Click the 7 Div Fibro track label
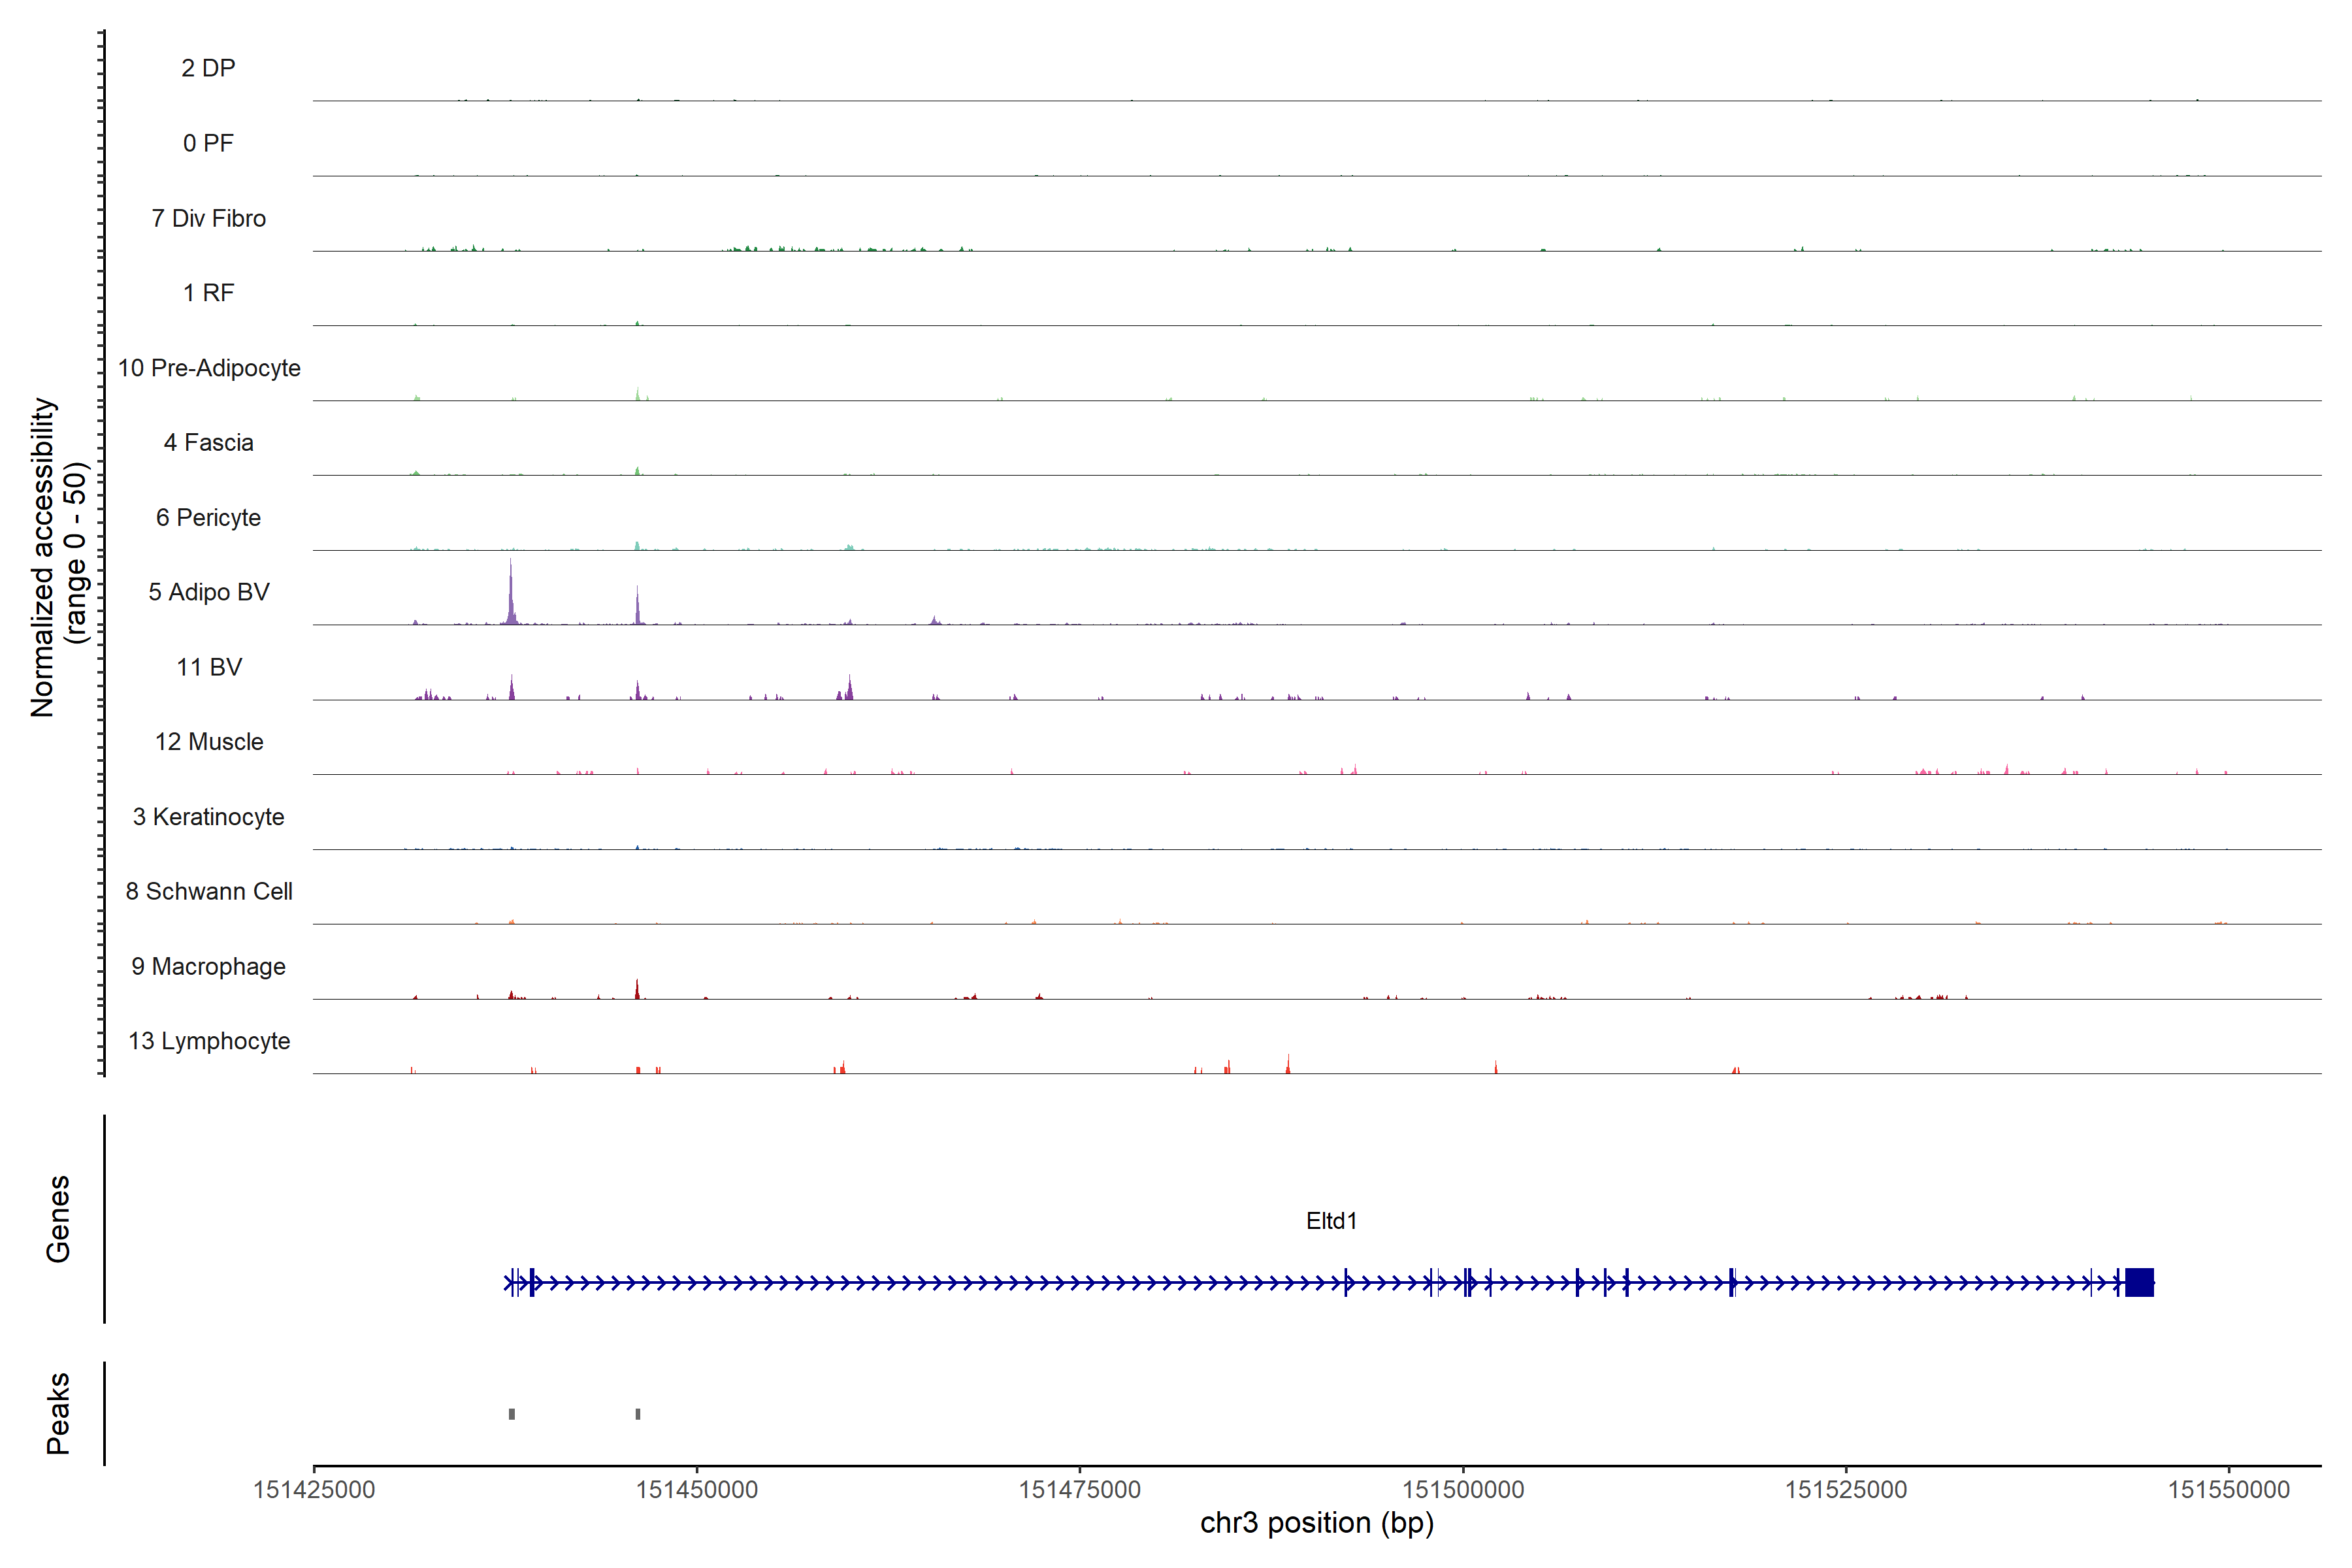 209,218
